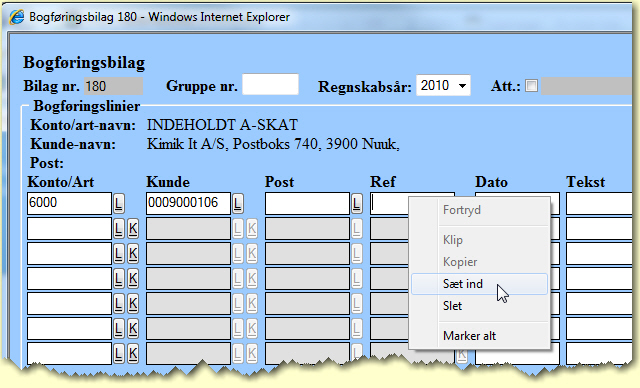Image resolution: width=640 pixels, height=388 pixels.
Task: Click the 'Bogføringsbilag' page heading
Action: tap(84, 63)
